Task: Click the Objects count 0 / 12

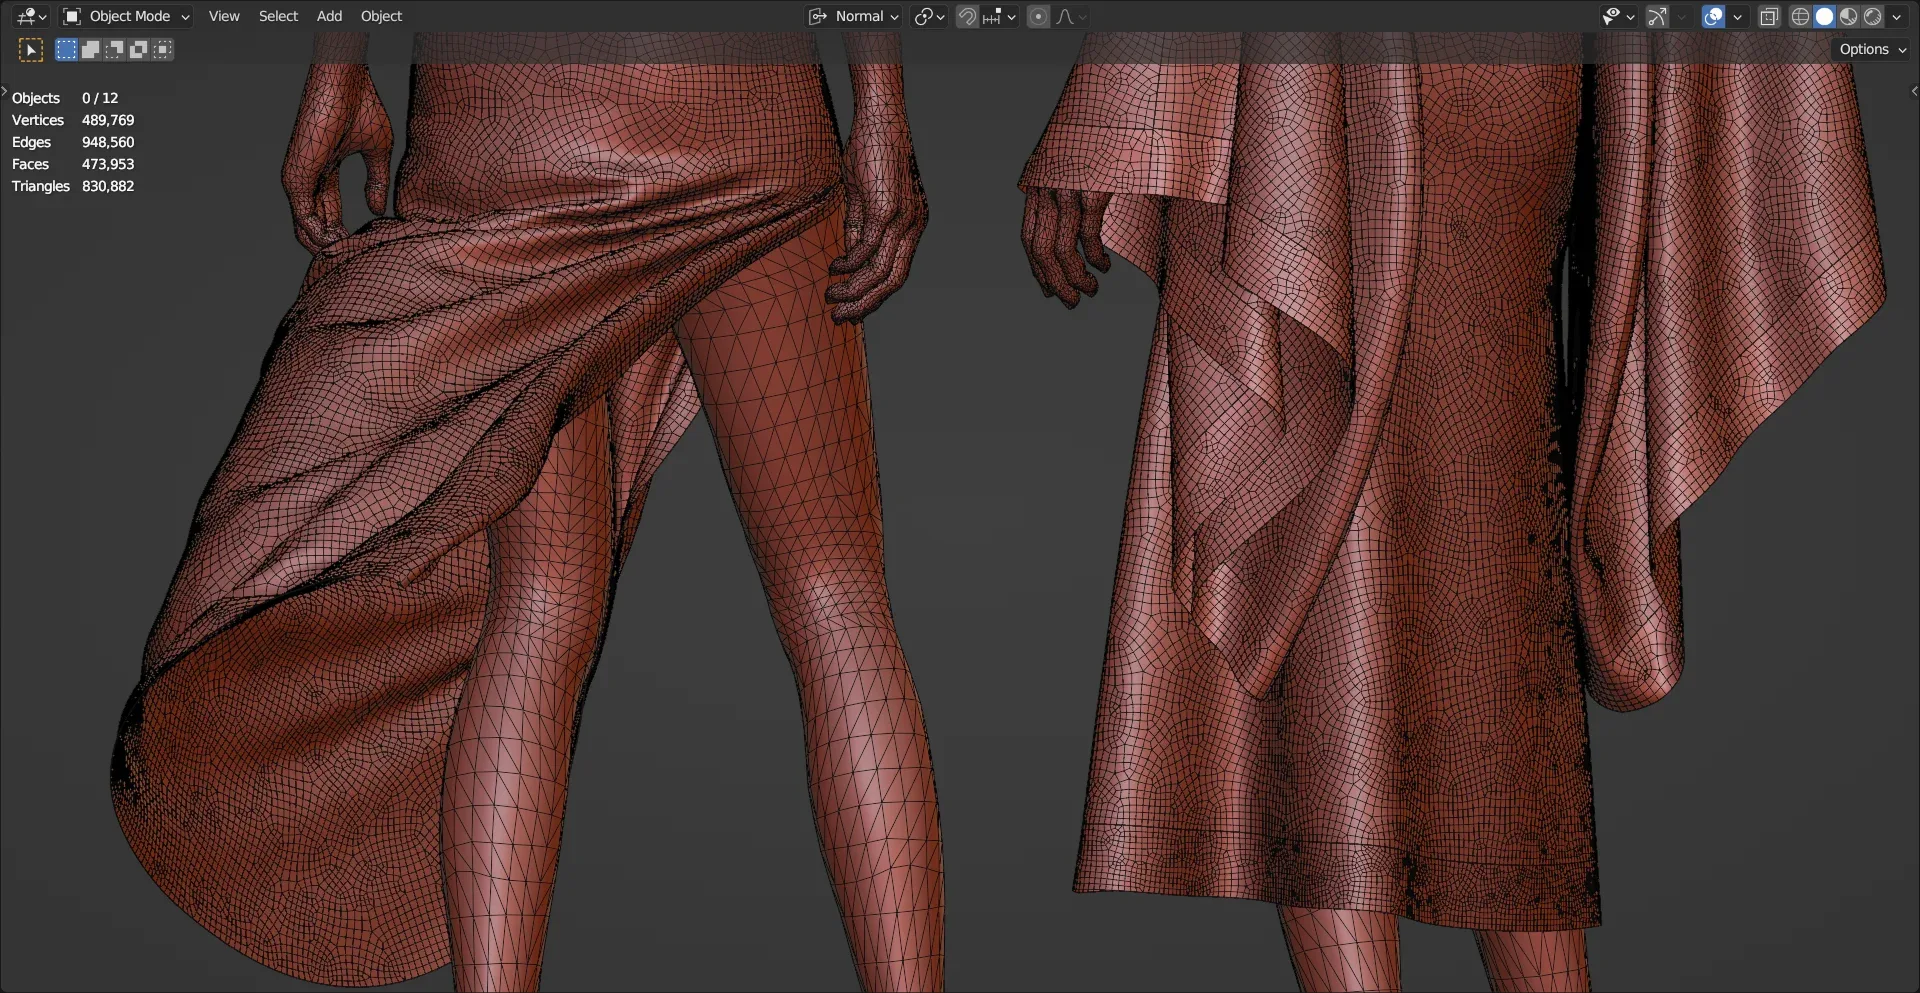Action: [x=100, y=98]
